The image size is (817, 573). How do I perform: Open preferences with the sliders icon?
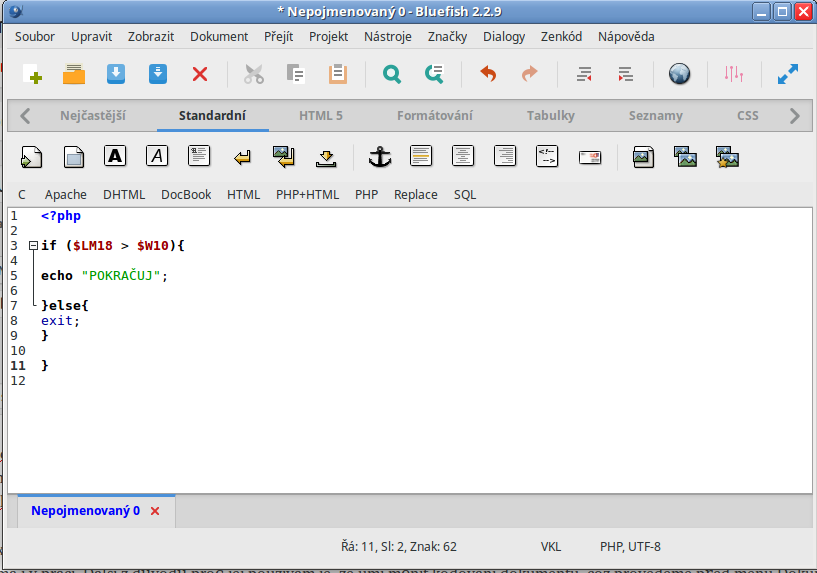pyautogui.click(x=734, y=74)
